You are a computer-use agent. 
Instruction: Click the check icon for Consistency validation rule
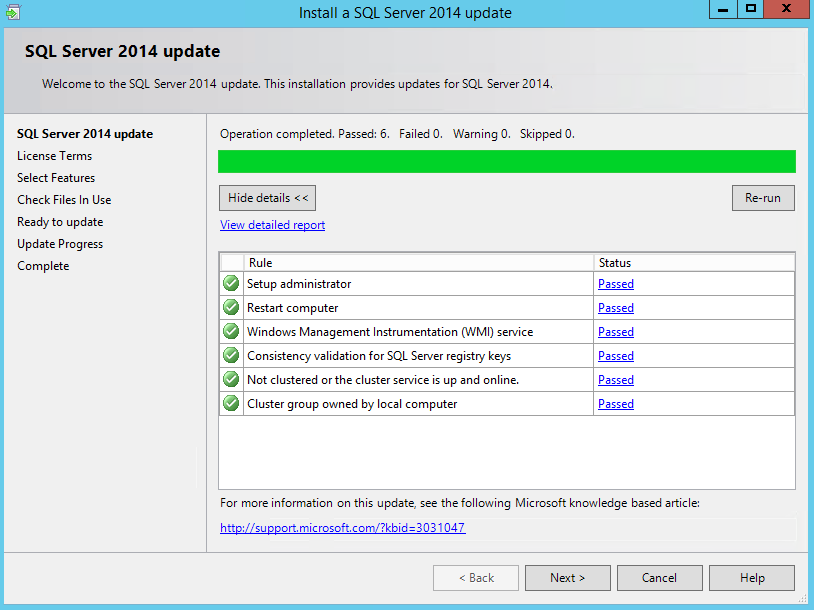pos(231,355)
